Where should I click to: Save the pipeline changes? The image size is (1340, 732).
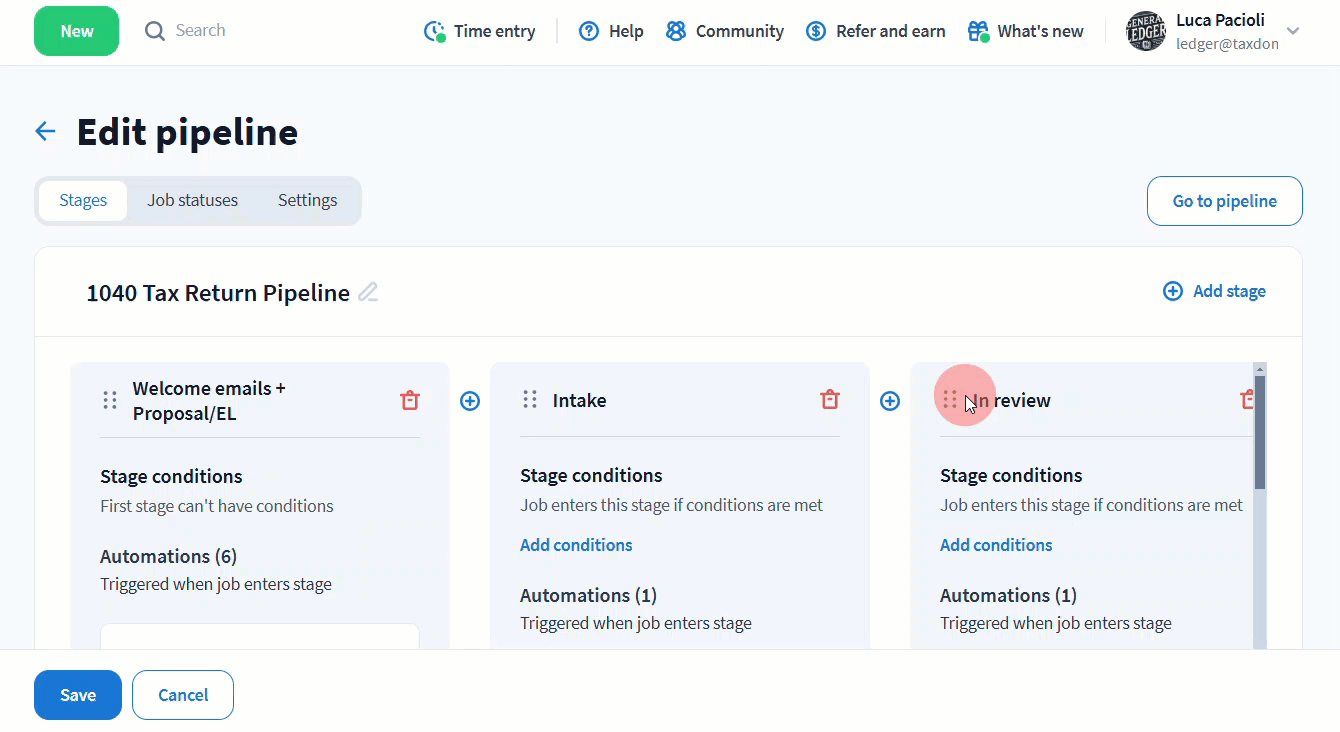[78, 695]
